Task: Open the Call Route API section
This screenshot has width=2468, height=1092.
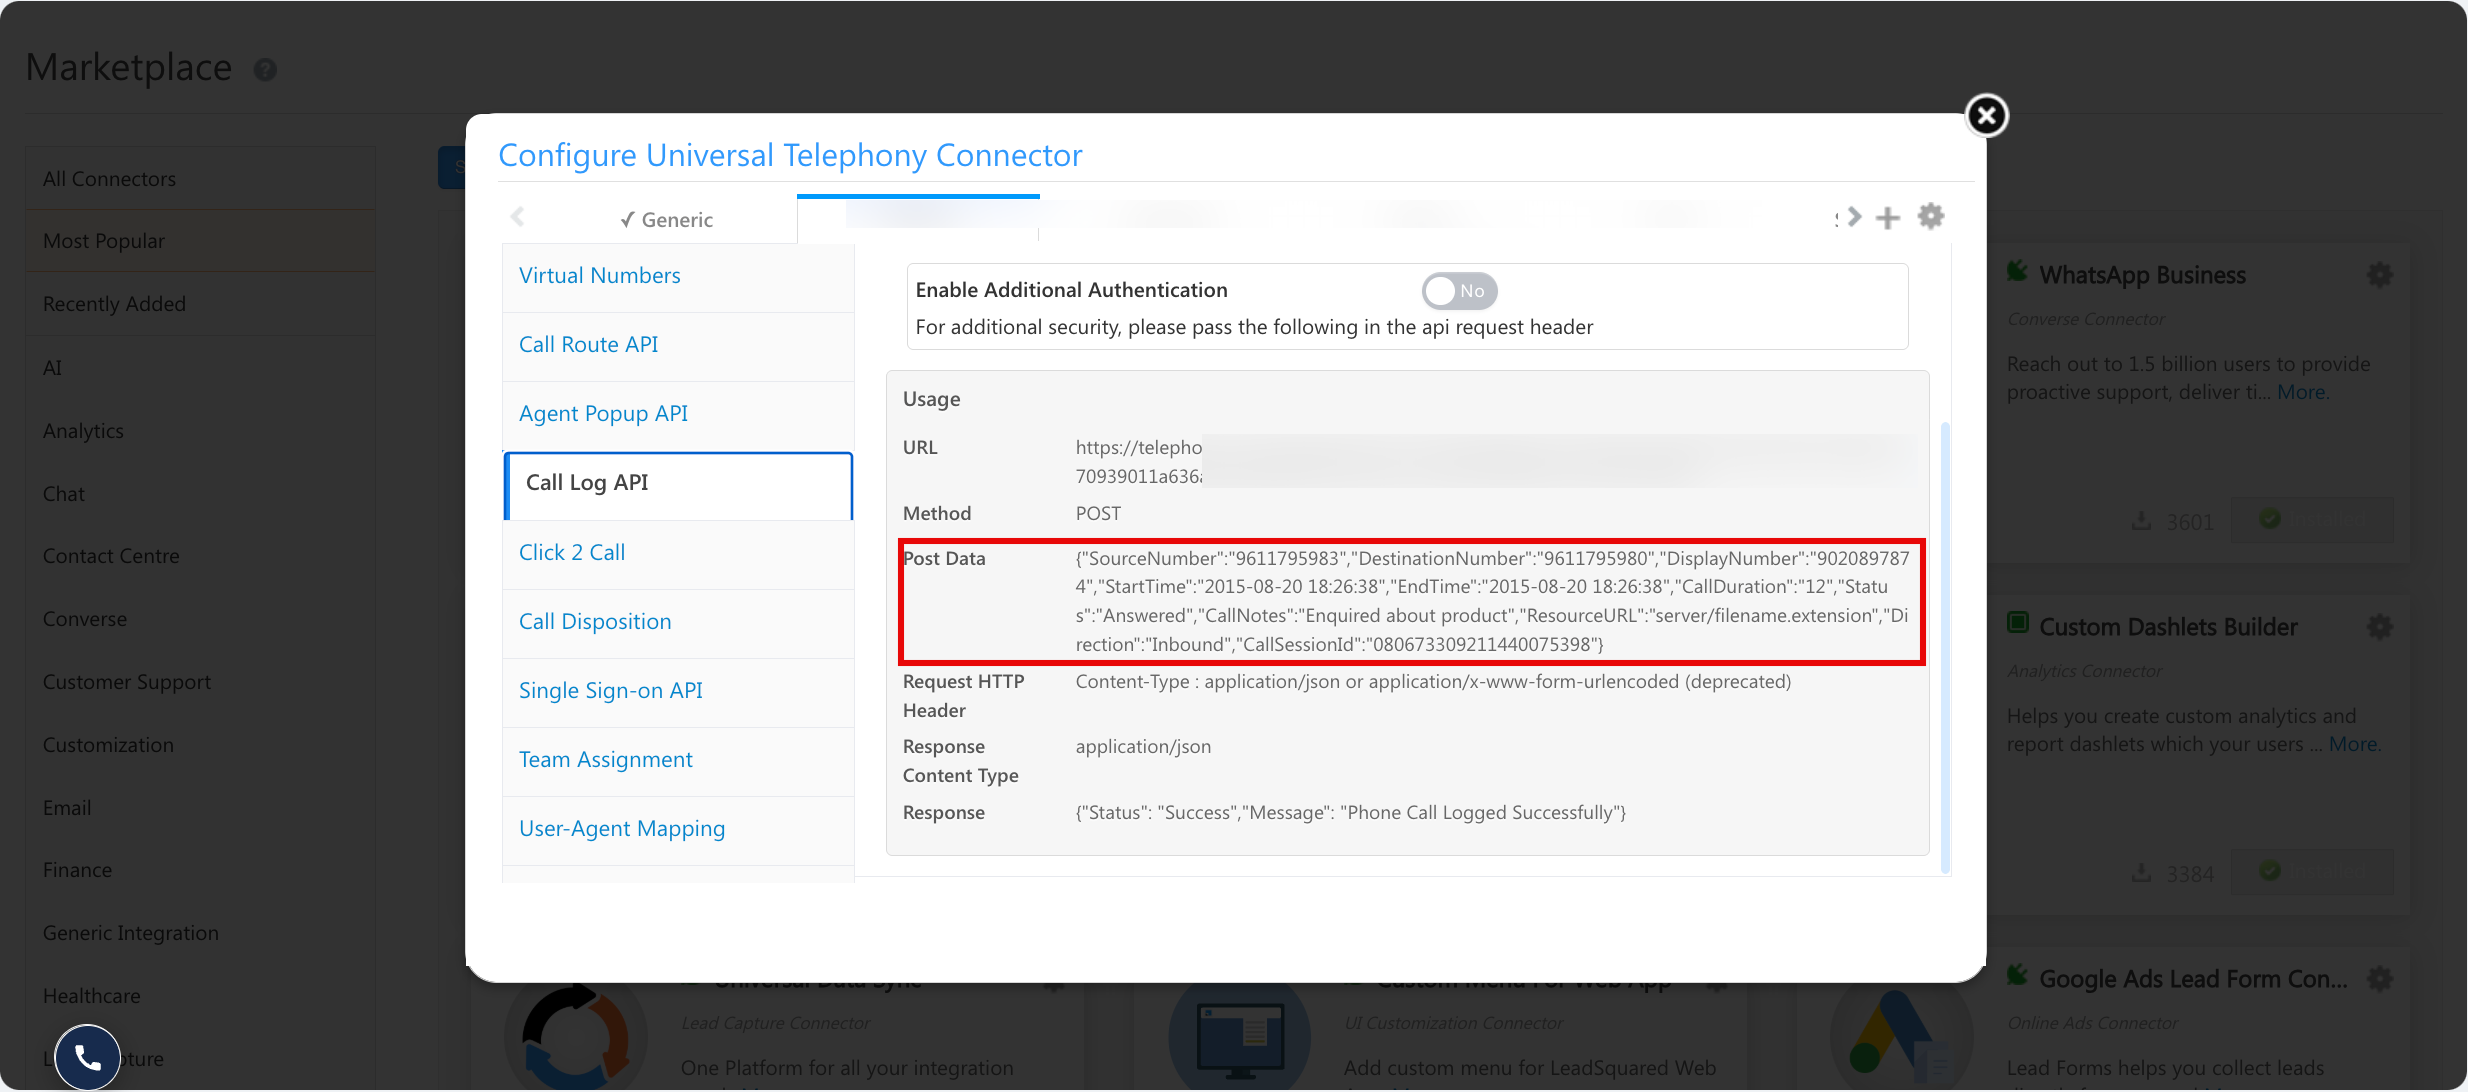Action: coord(678,345)
